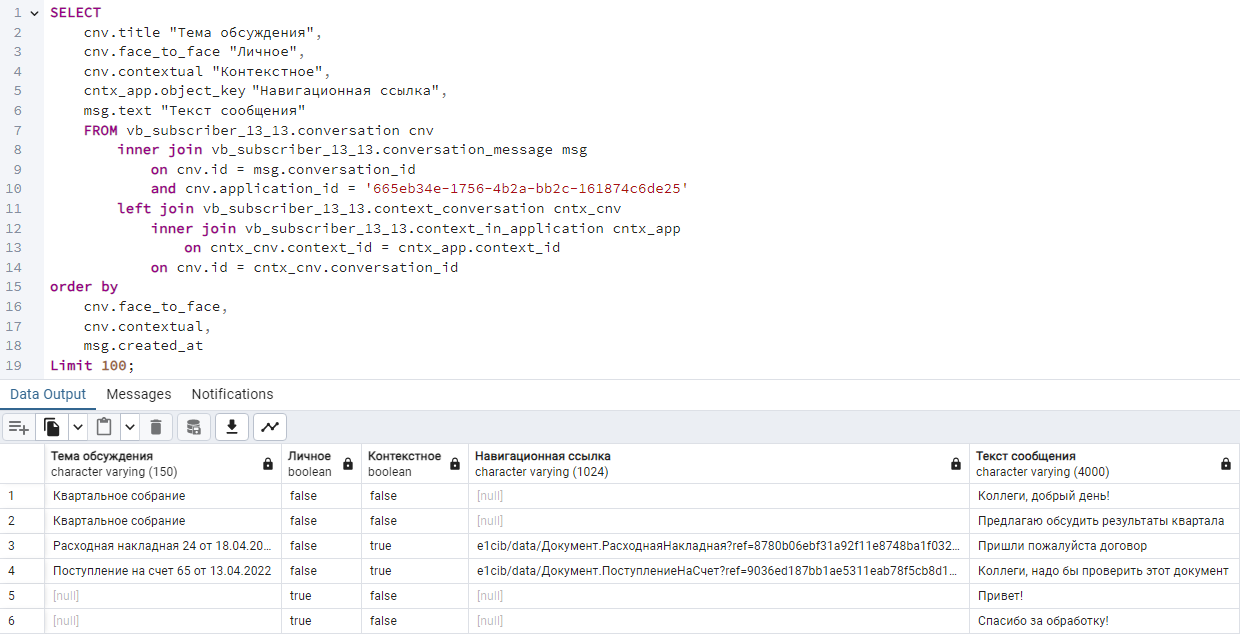The image size is (1240, 634).
Task: Collapse the SELECT code fold arrow
Action: [x=35, y=13]
